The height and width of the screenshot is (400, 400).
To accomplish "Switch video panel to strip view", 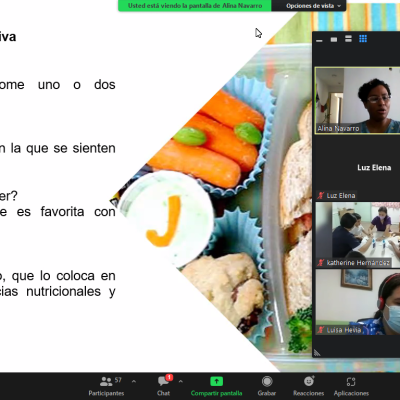I will pos(348,39).
